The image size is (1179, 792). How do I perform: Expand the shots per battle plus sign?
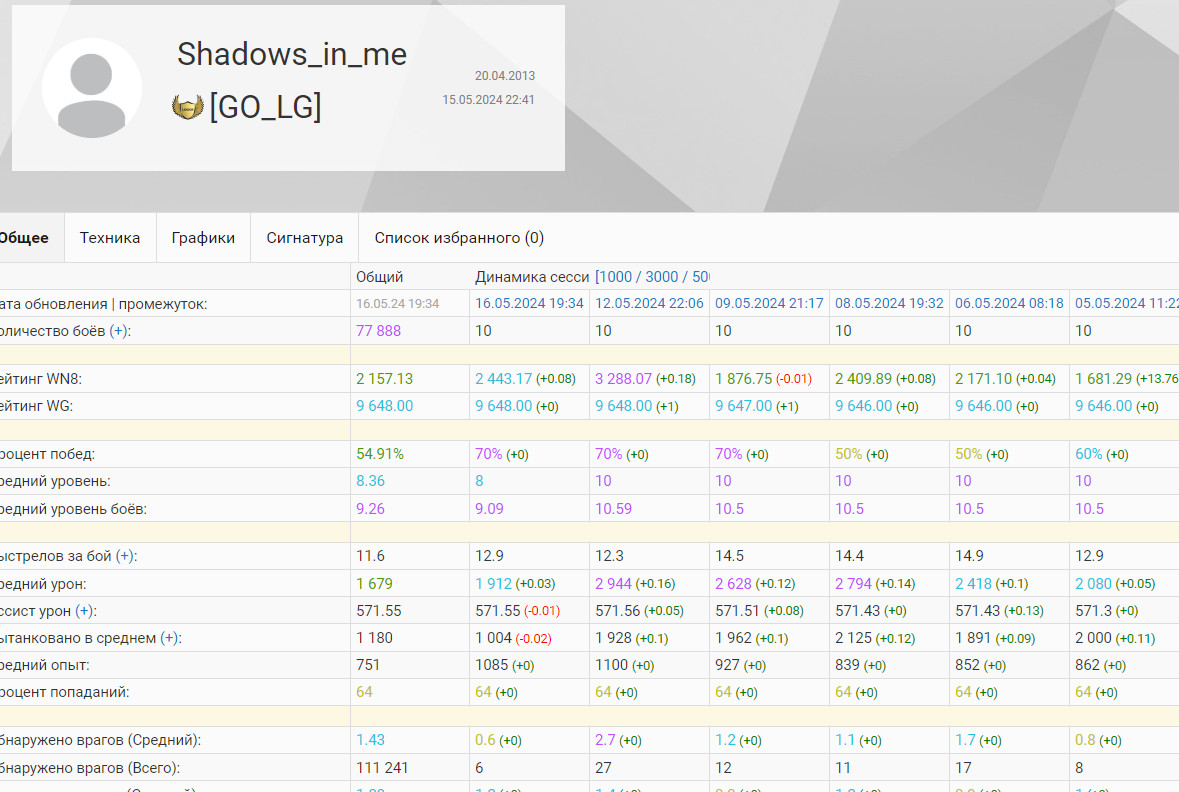[x=125, y=556]
